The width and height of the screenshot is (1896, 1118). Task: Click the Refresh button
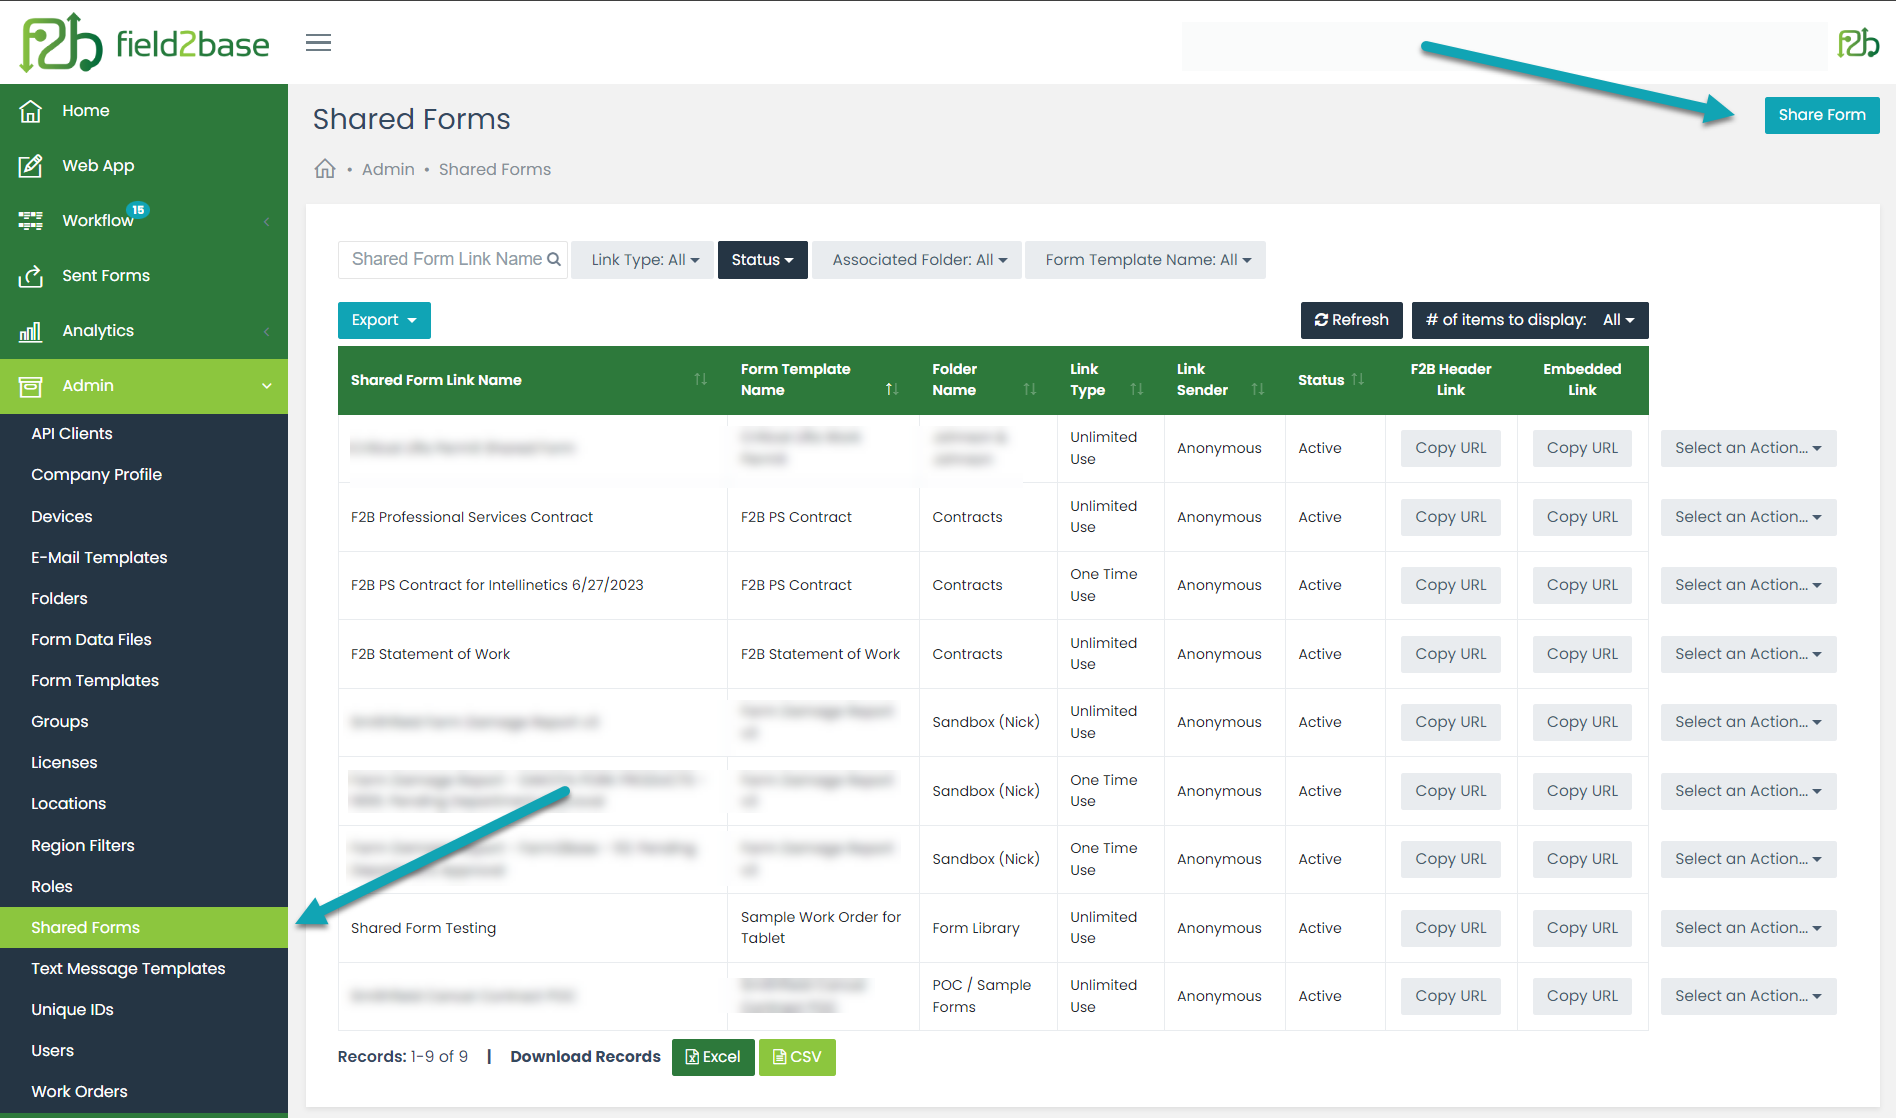click(1351, 320)
